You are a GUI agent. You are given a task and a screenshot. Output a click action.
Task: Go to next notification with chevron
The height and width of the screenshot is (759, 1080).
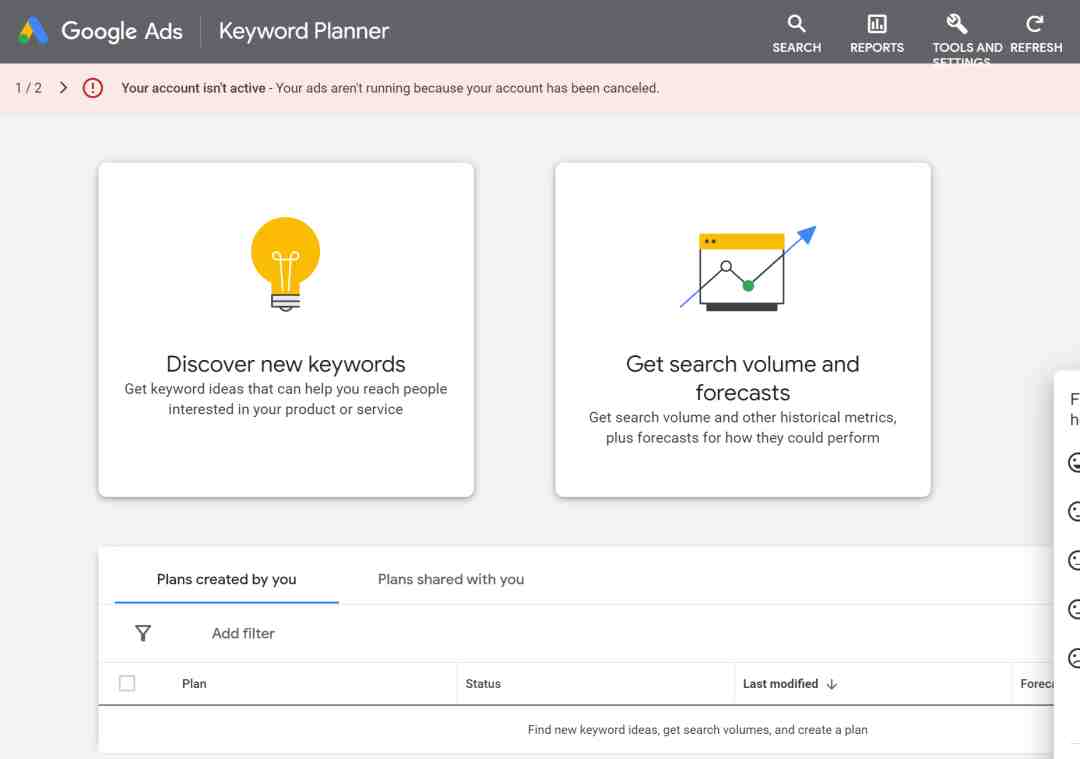tap(64, 88)
